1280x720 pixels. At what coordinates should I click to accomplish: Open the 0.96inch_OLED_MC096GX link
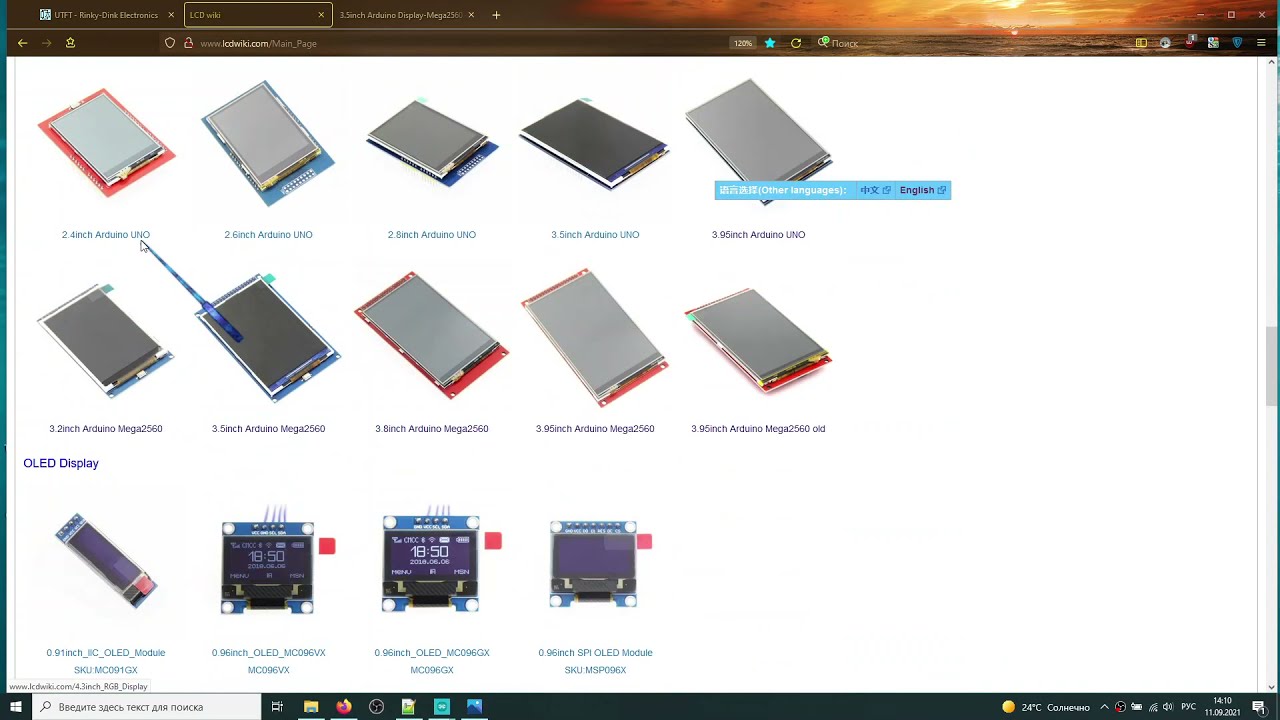[x=432, y=653]
